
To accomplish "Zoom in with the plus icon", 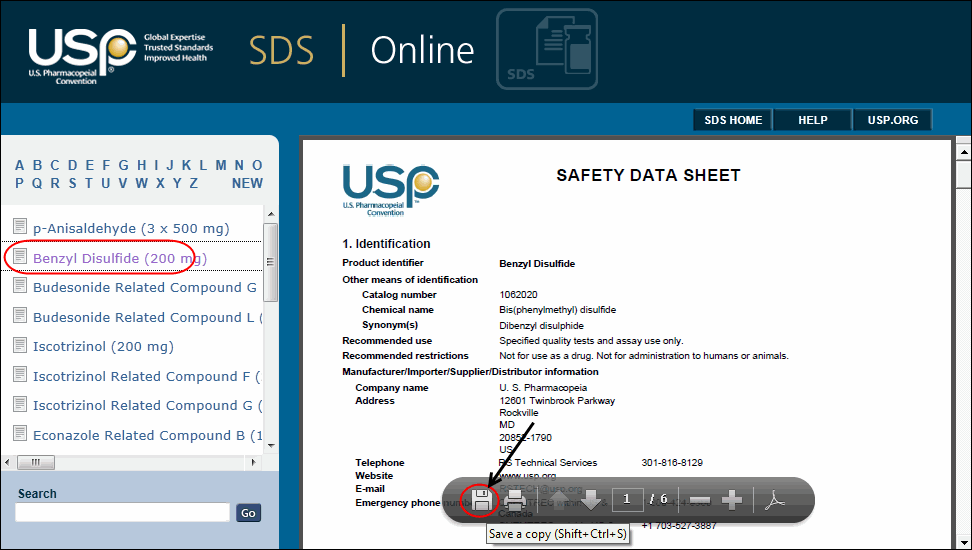I will coord(732,500).
